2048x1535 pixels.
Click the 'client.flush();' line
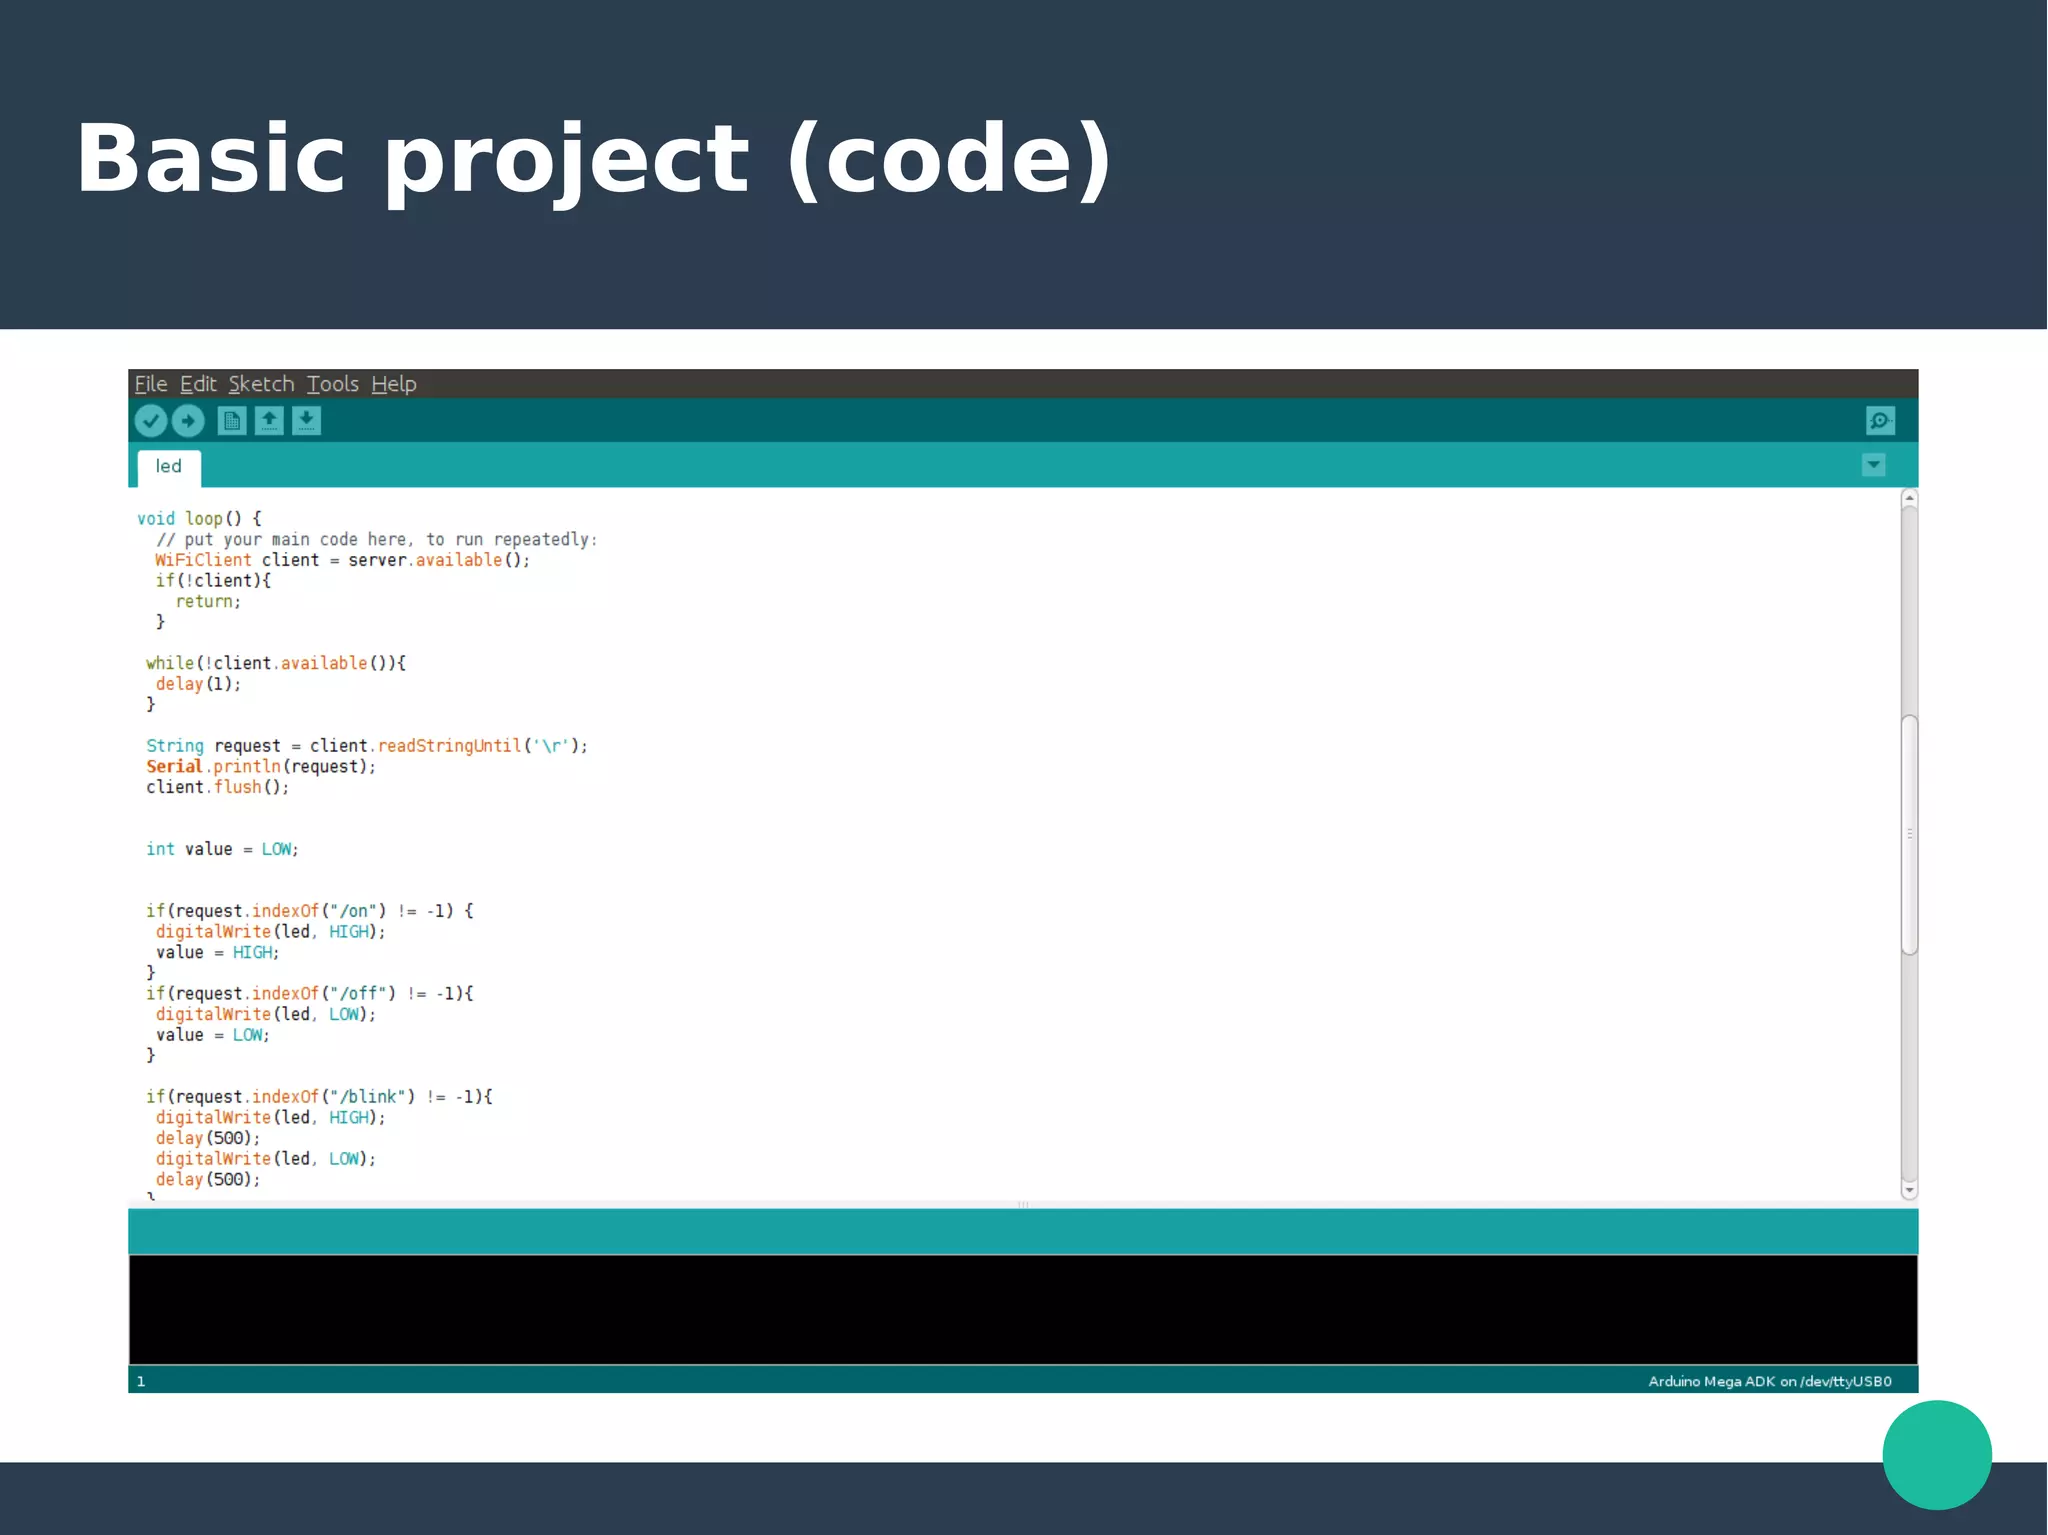pos(217,787)
